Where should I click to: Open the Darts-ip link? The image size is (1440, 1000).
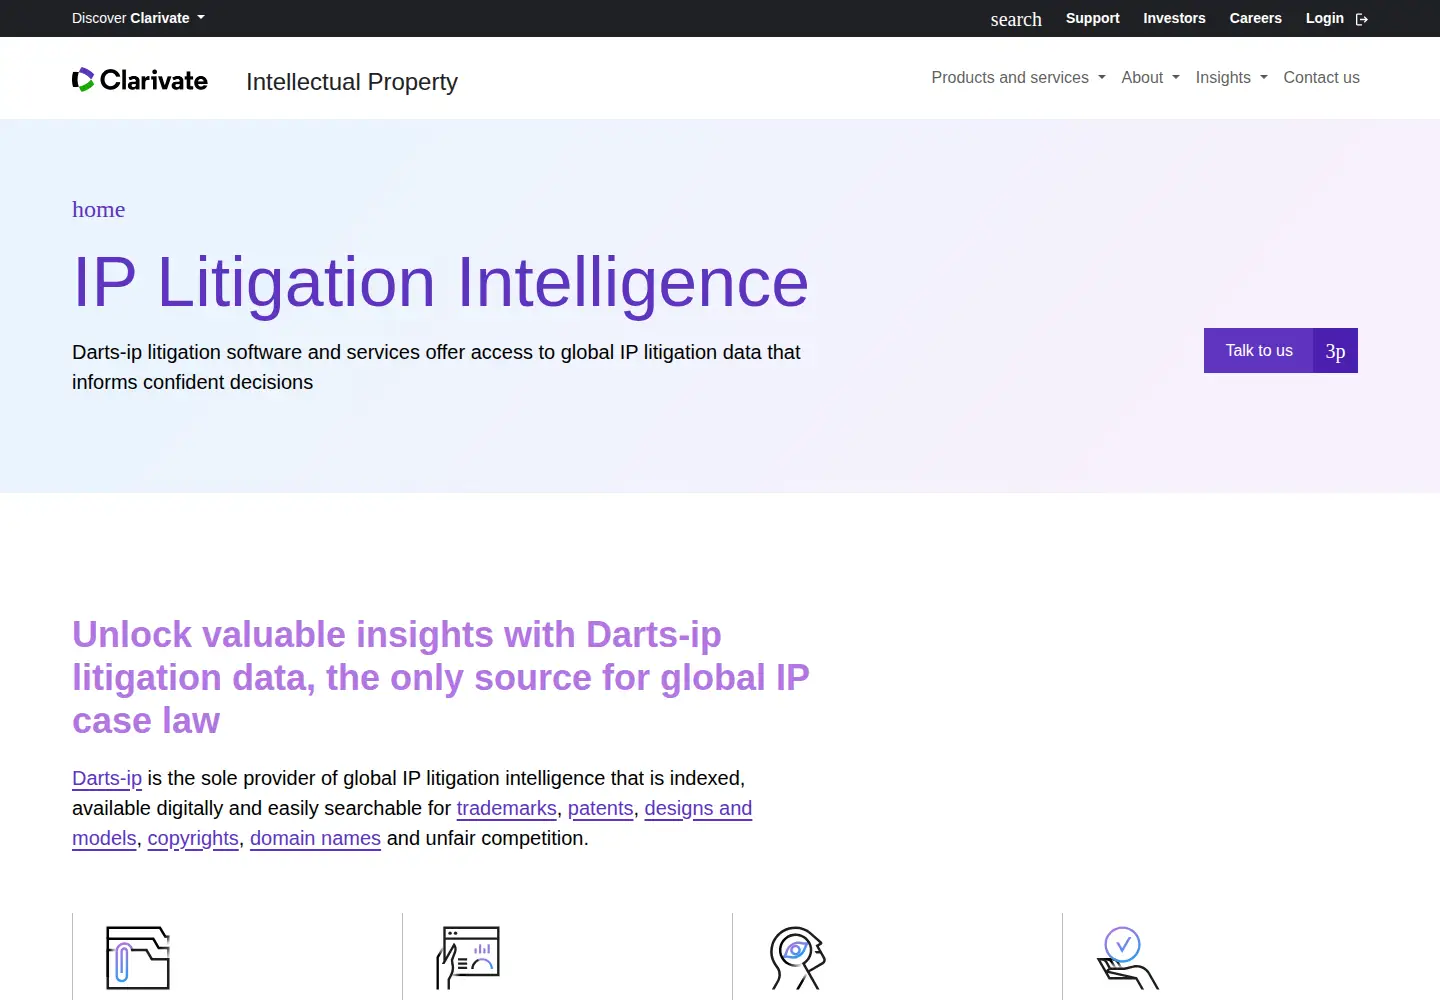point(107,778)
